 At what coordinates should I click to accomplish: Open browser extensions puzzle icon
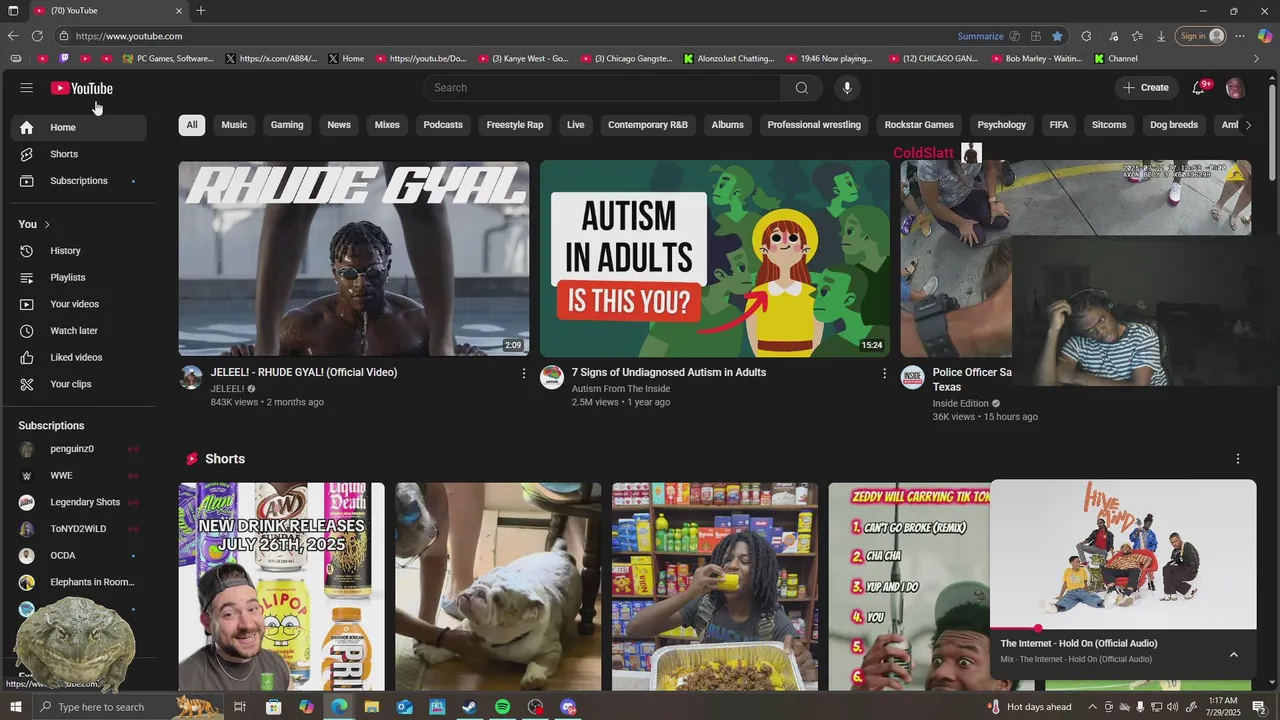(x=1086, y=36)
